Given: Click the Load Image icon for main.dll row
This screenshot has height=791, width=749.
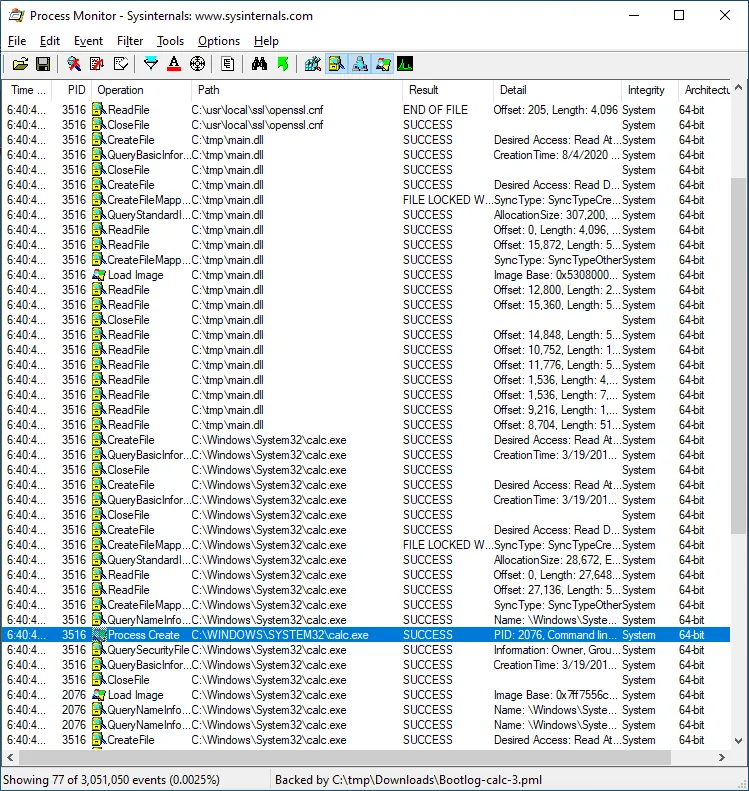Looking at the screenshot, I should click(99, 275).
